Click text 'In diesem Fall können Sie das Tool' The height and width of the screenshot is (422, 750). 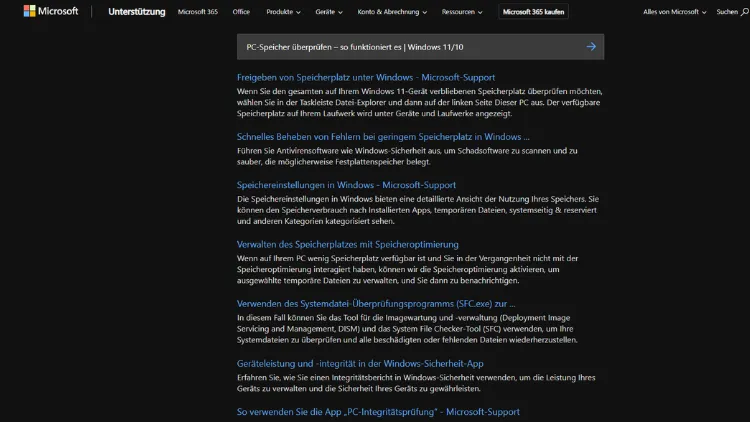(299, 317)
